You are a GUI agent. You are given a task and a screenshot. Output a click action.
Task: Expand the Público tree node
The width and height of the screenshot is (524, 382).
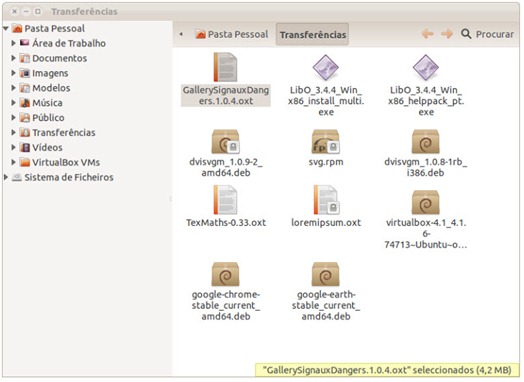pos(13,117)
